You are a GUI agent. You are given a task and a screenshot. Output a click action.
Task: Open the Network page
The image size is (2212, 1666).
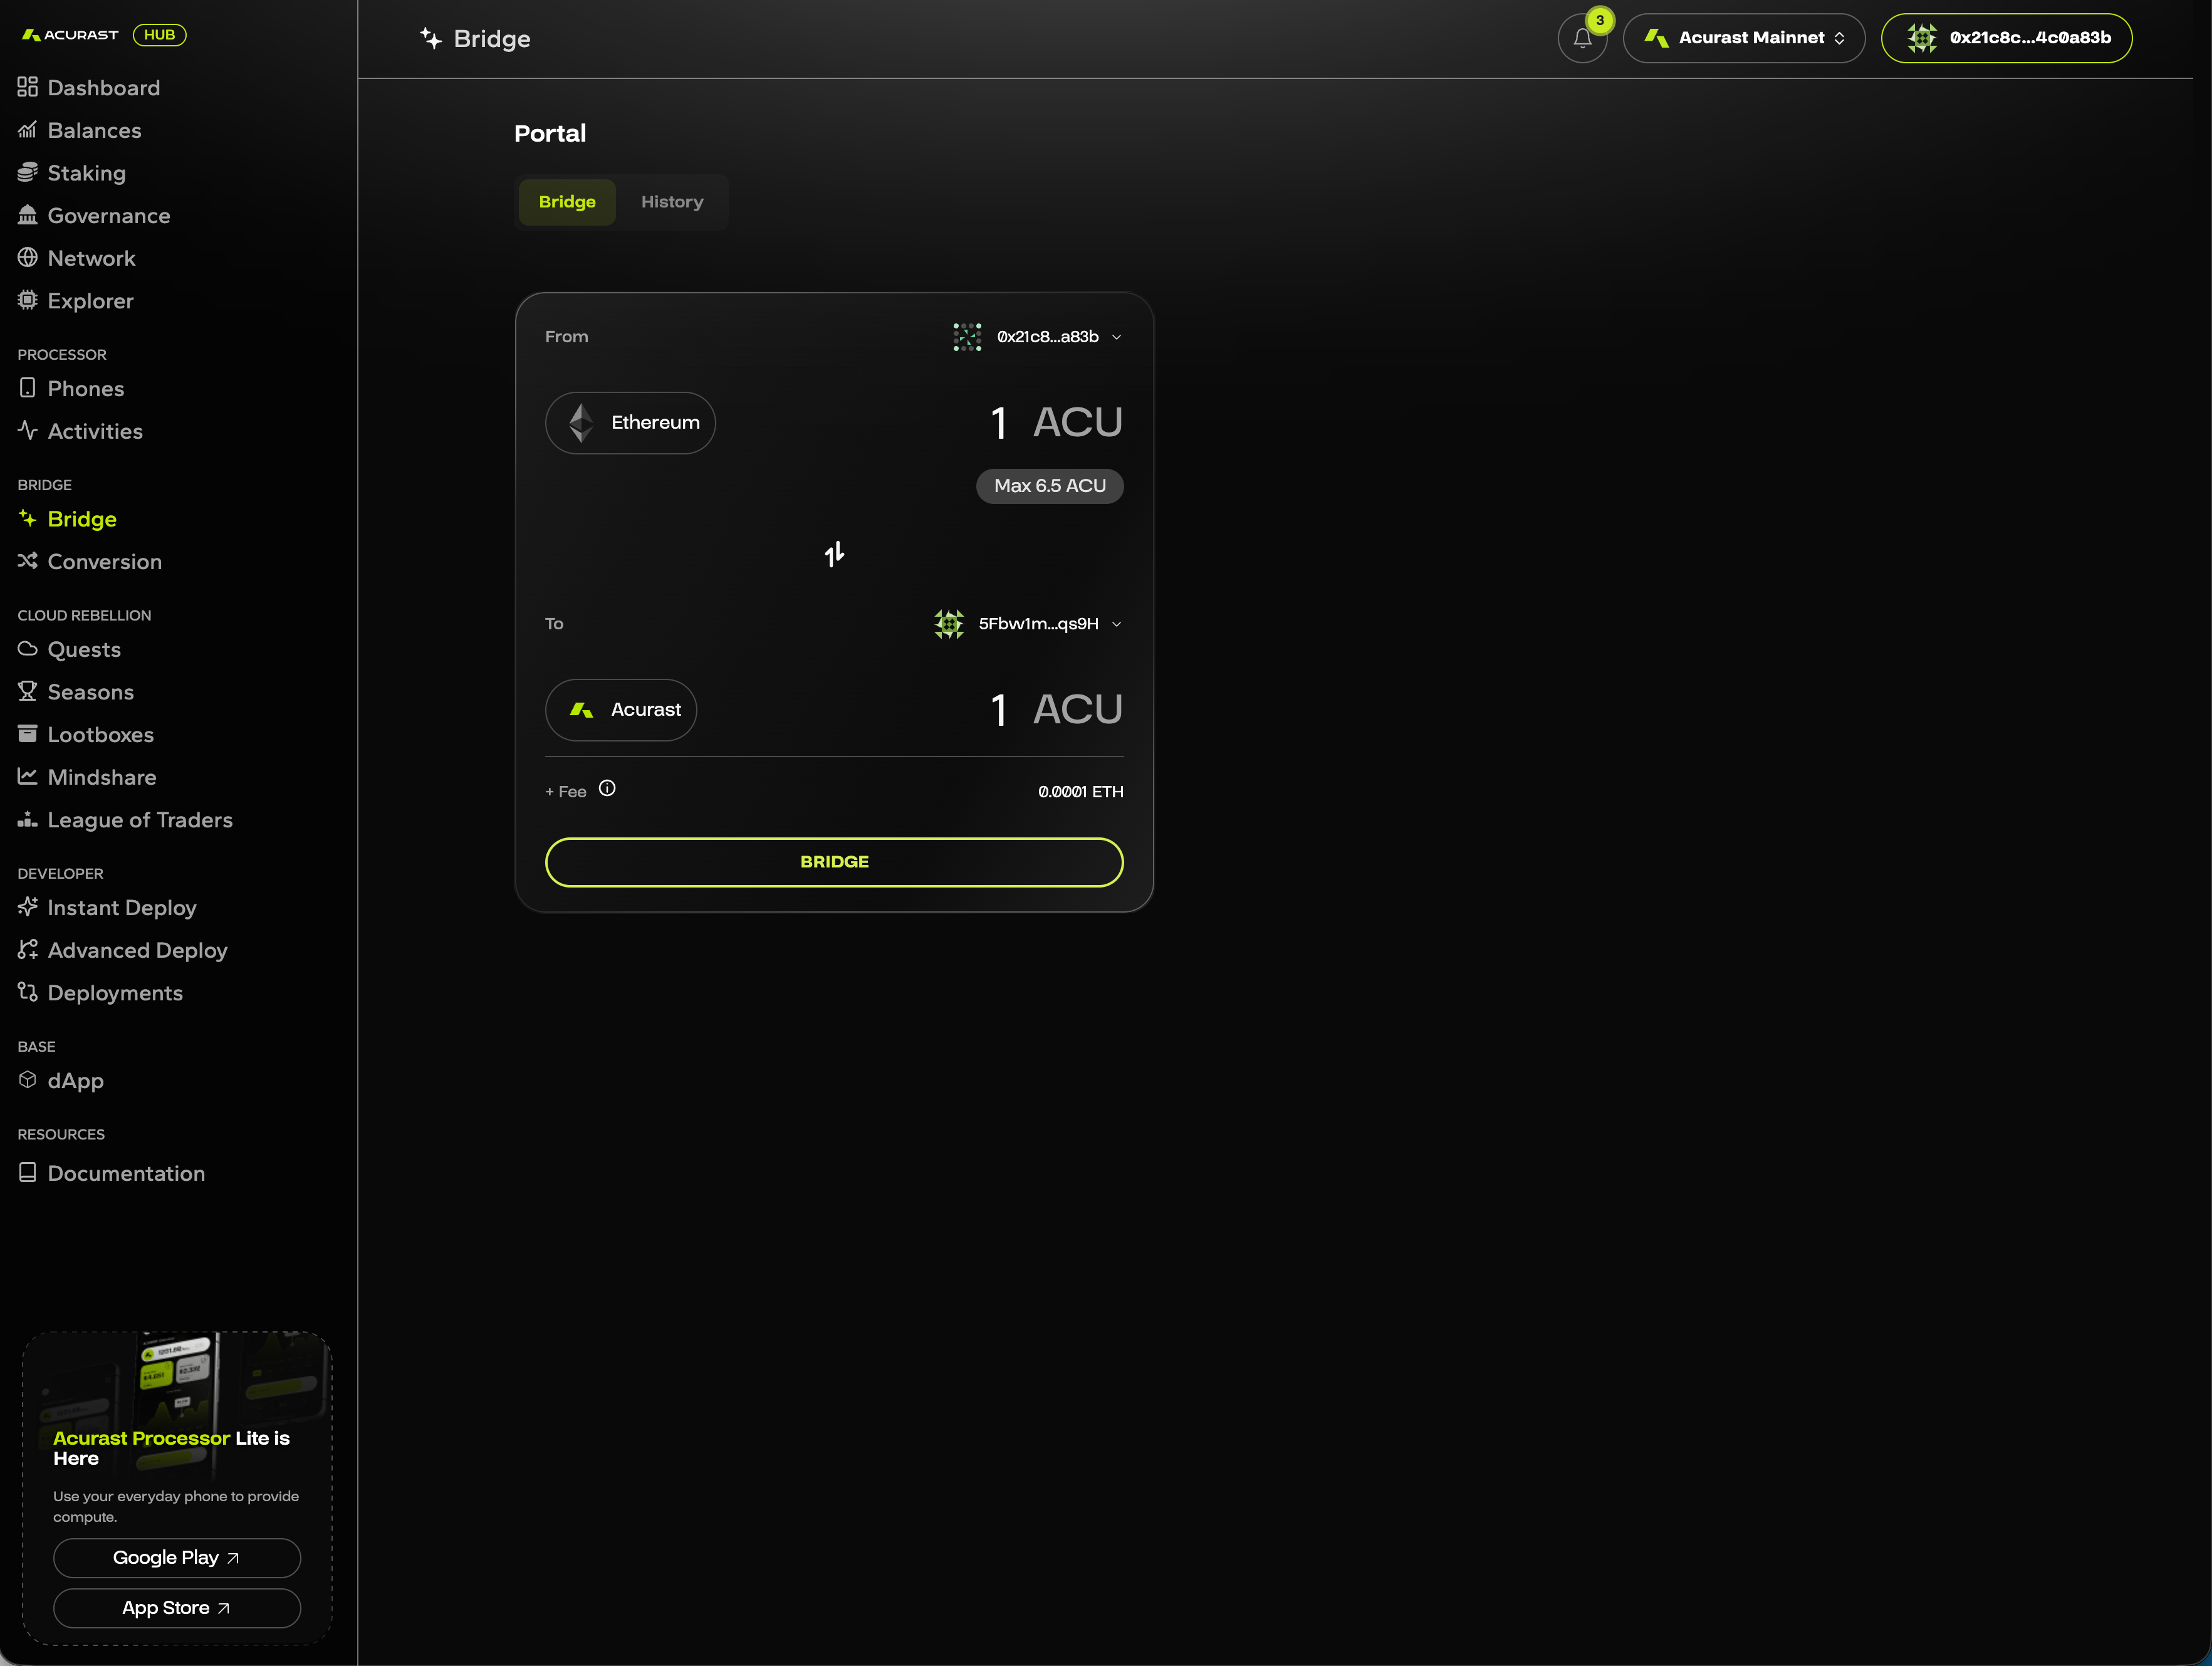(91, 257)
